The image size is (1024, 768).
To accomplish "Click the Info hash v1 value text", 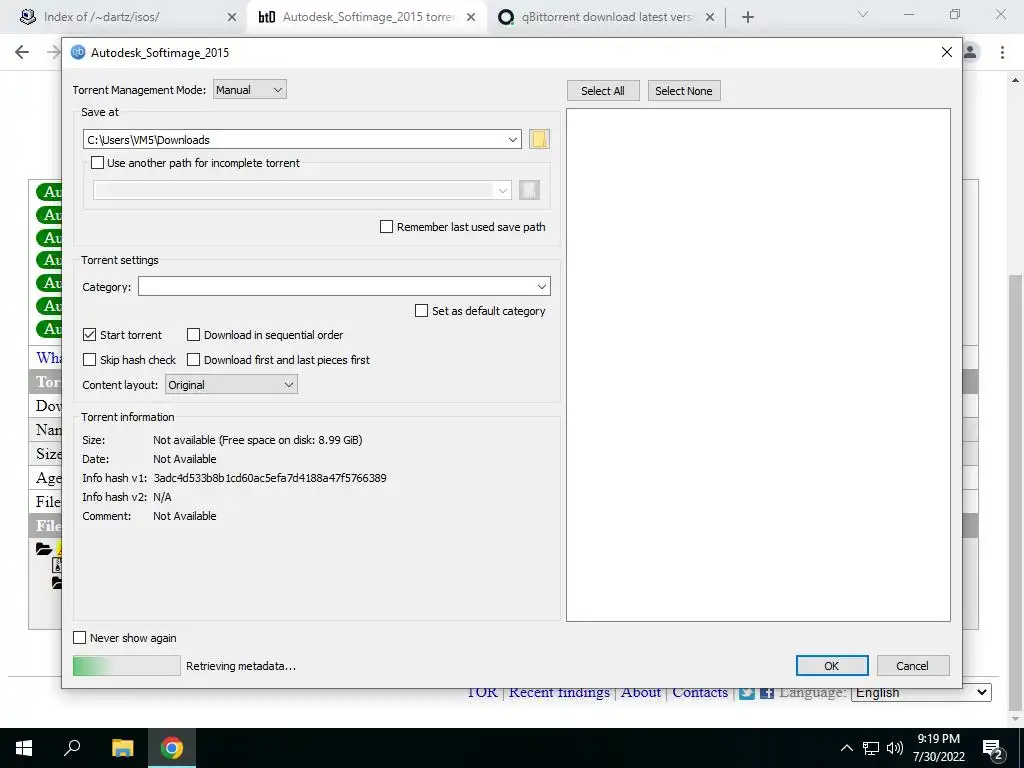I will (270, 478).
